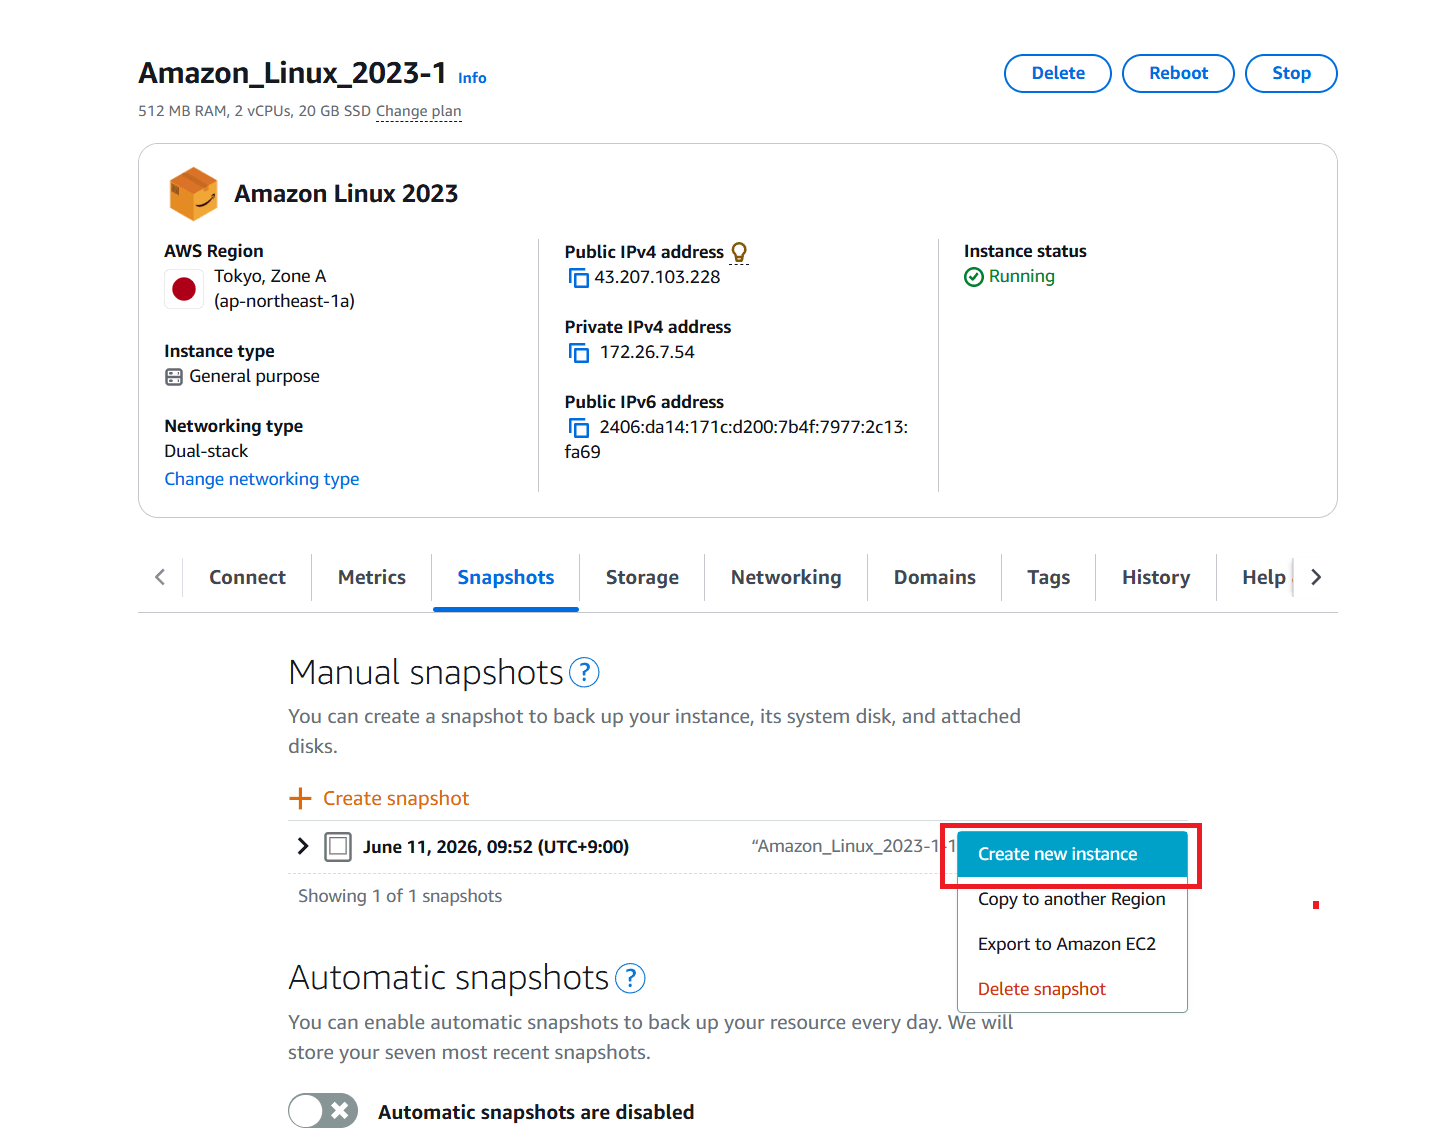Switch to the Domains tab
Viewport: 1435px width, 1146px height.
[x=935, y=577]
